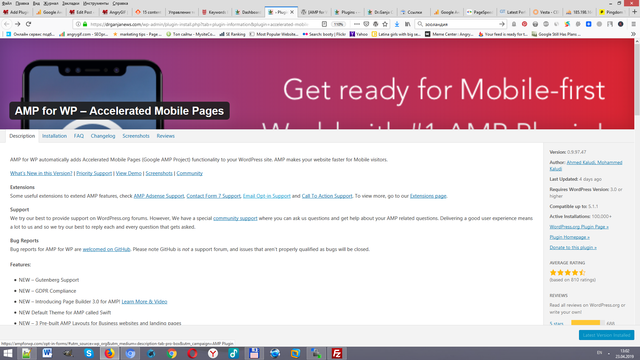Image resolution: width=640 pixels, height=360 pixels.
Task: Open Microsoft Word from the taskbar
Action: (47, 353)
